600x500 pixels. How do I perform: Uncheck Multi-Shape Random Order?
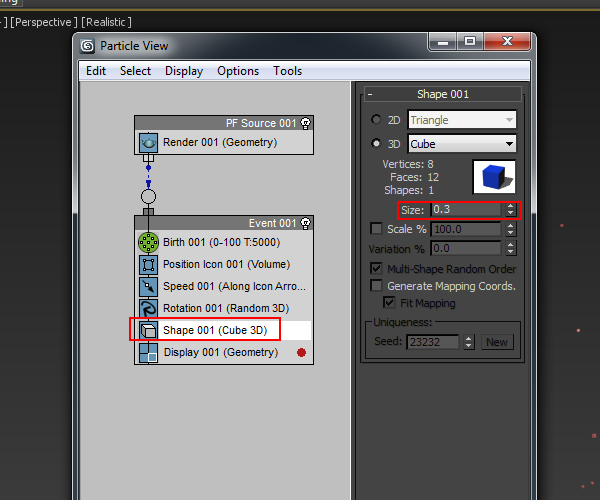(x=376, y=268)
